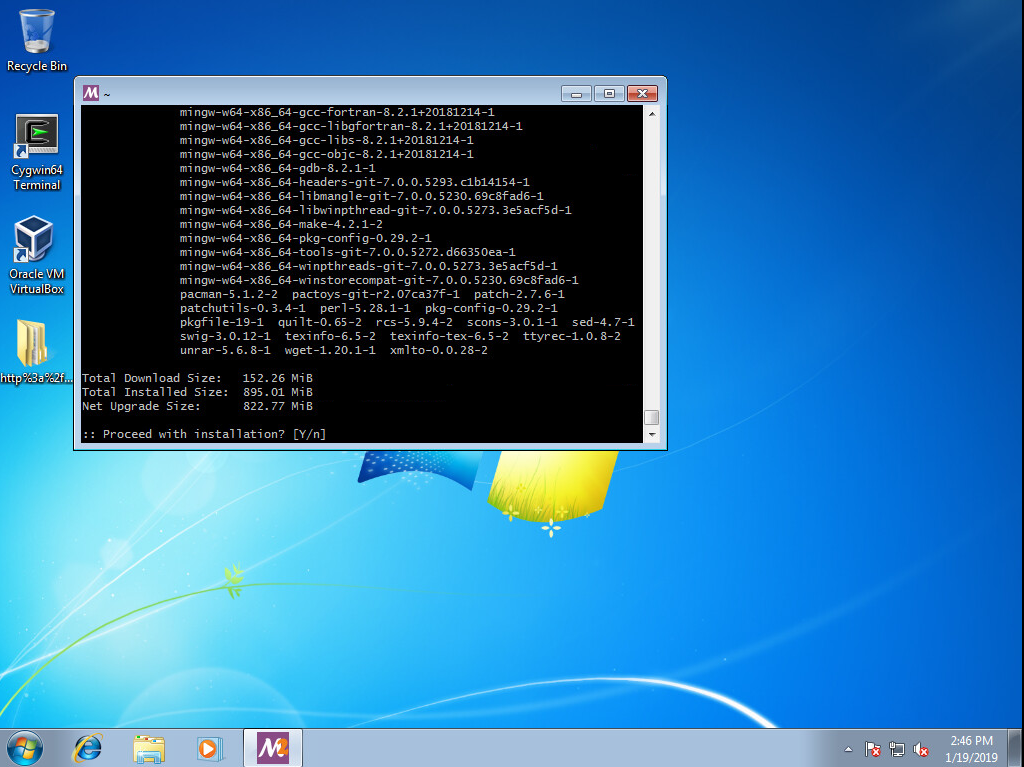Click the terminal scrollbar down arrow
Viewport: 1024px width, 767px height.
coord(651,435)
